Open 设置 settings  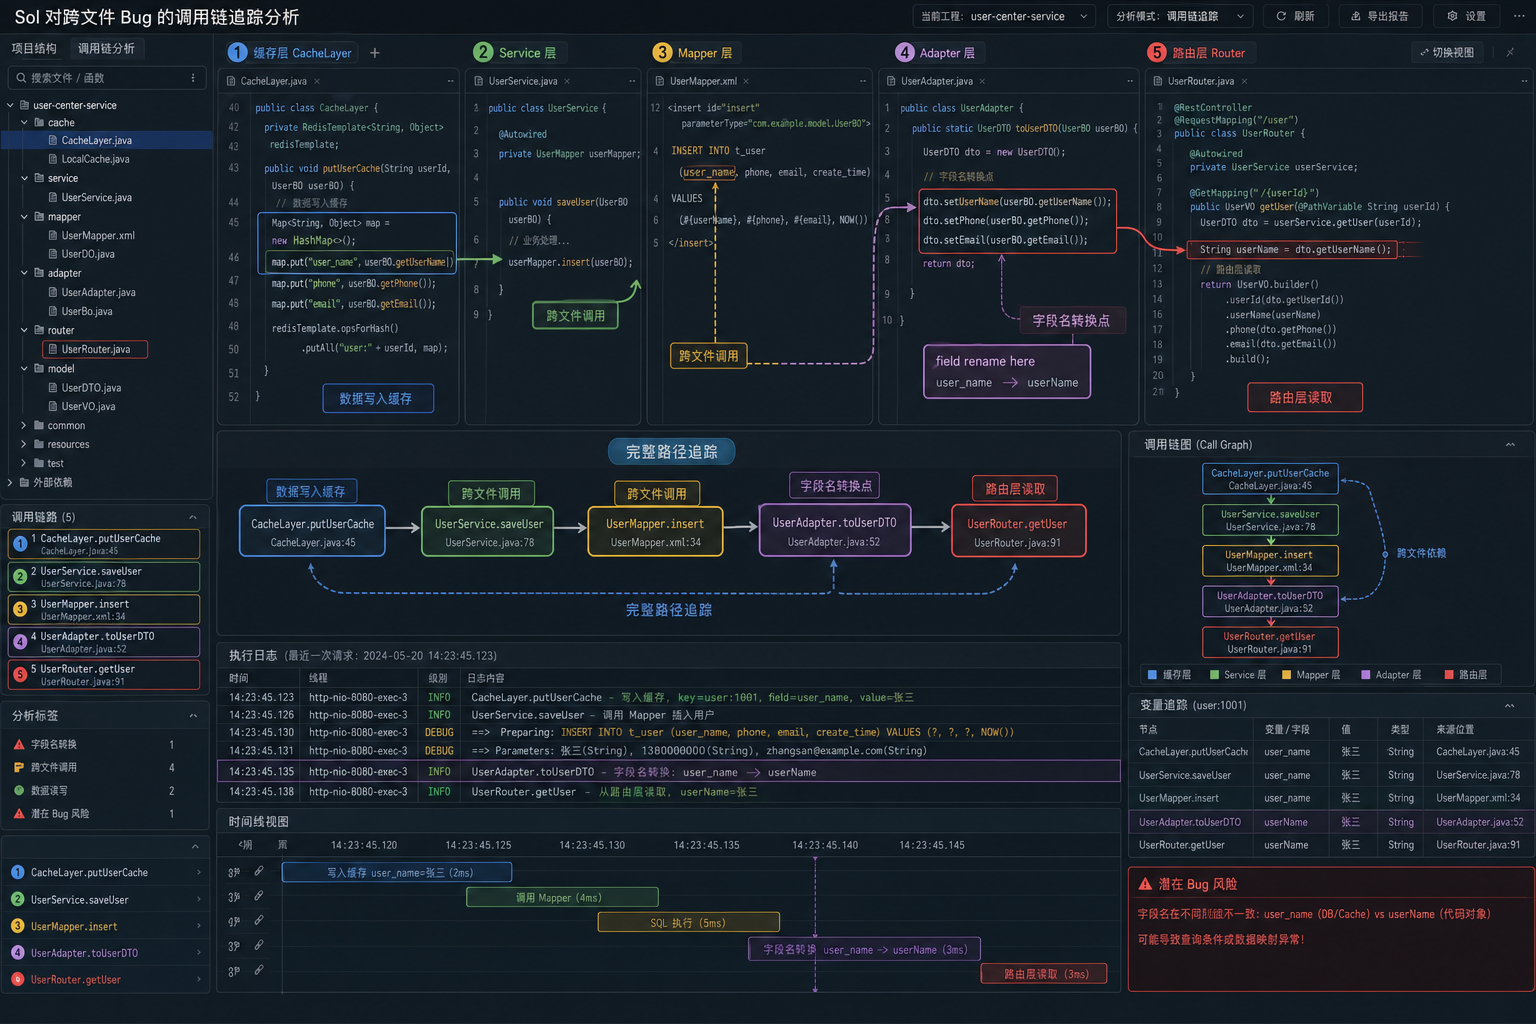pos(1466,16)
